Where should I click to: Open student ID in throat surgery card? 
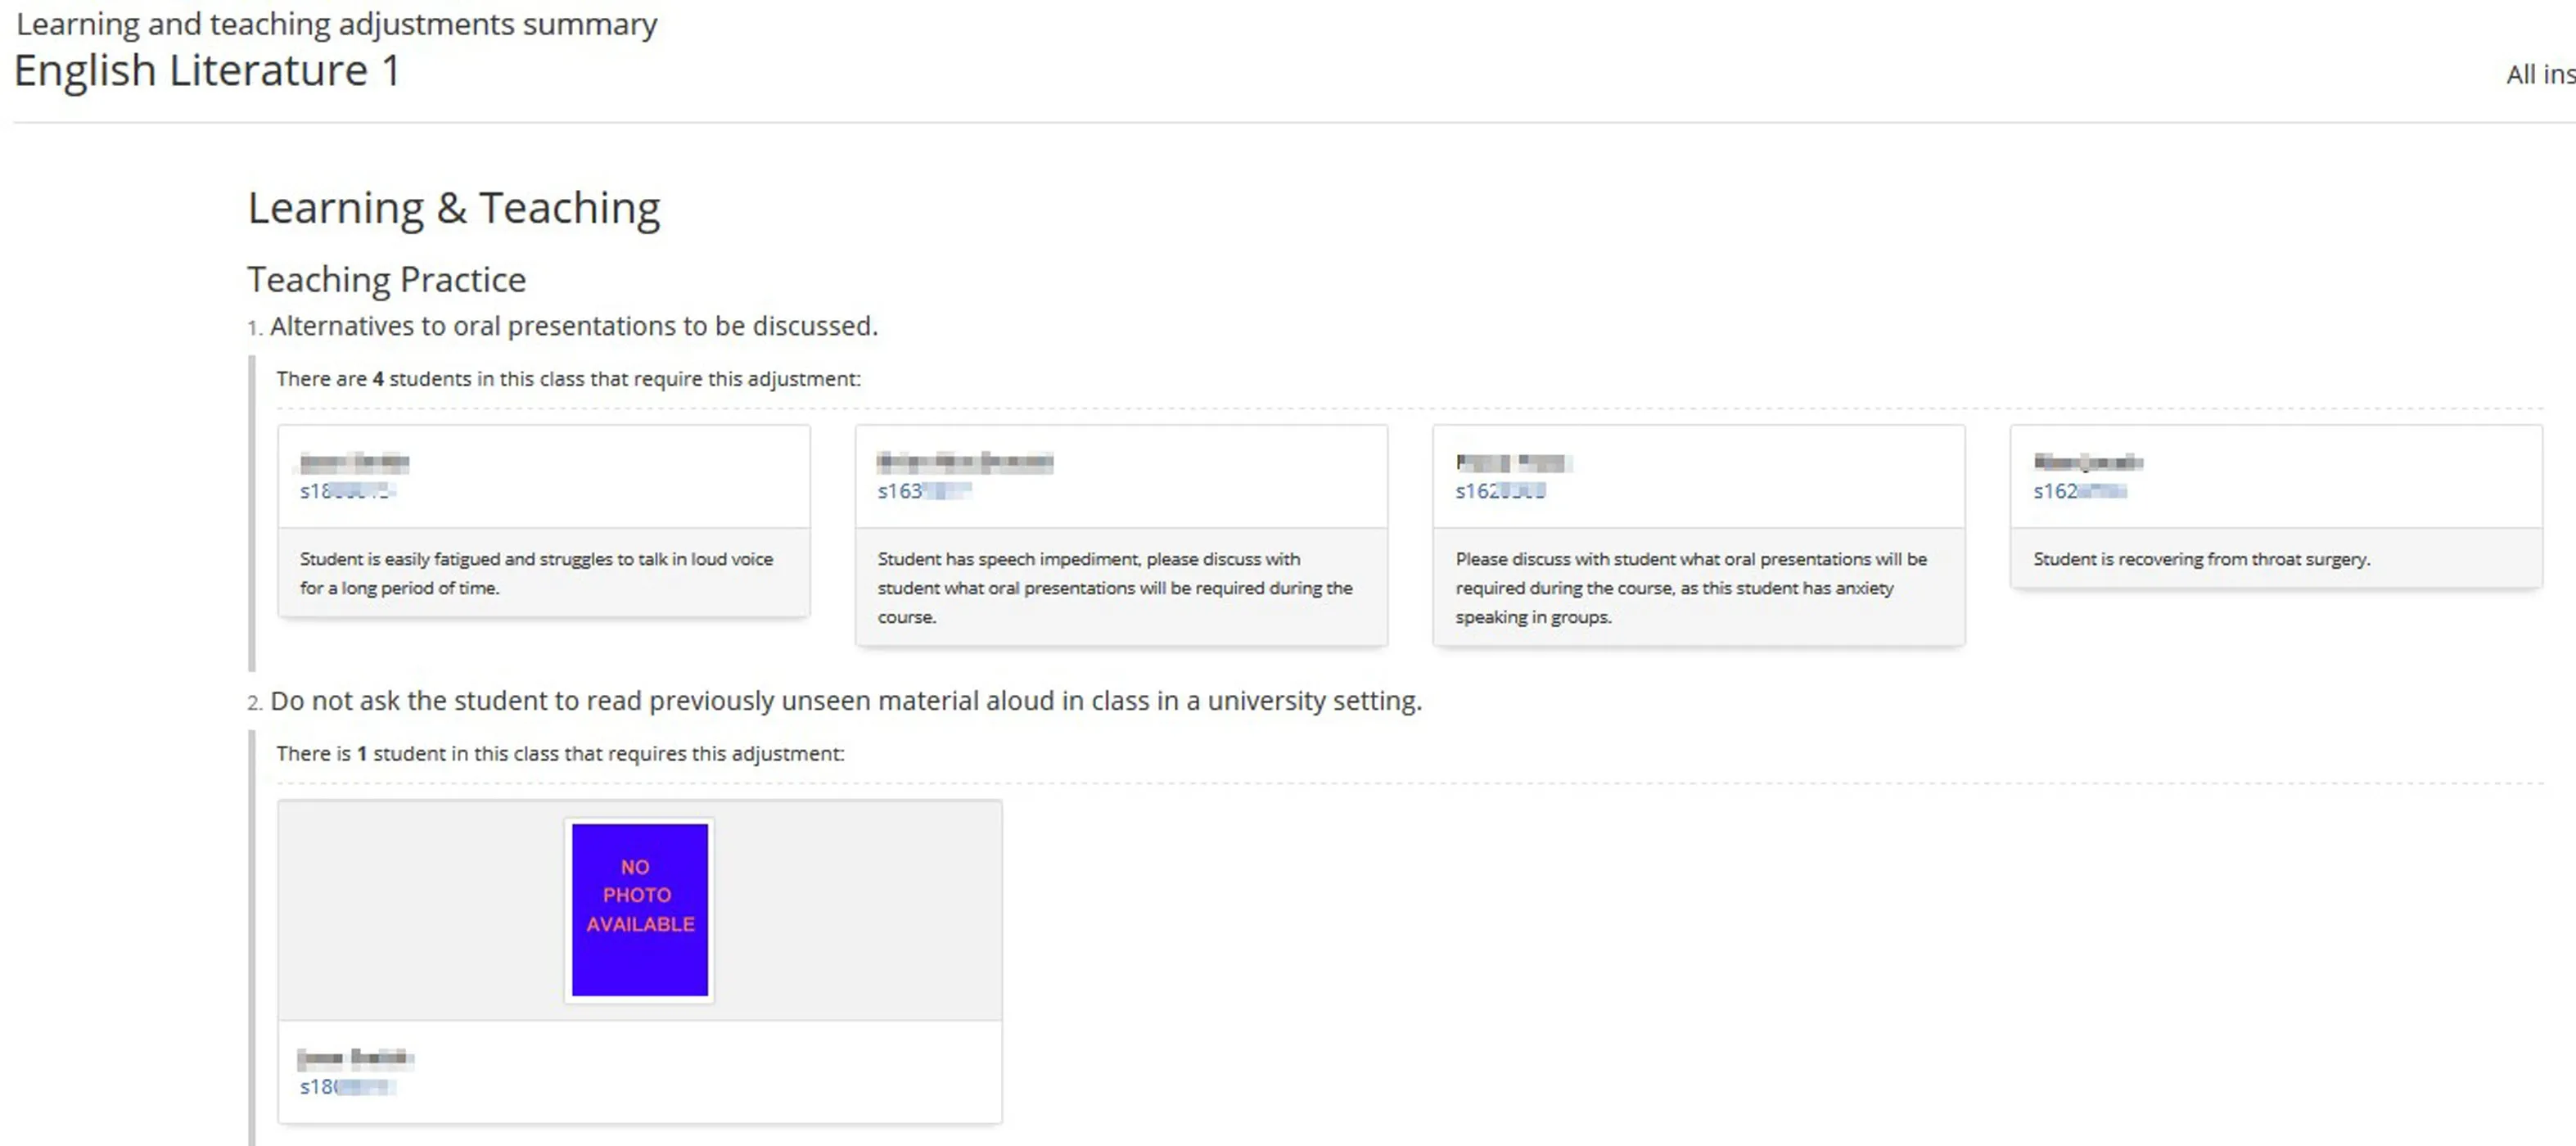(x=2078, y=491)
